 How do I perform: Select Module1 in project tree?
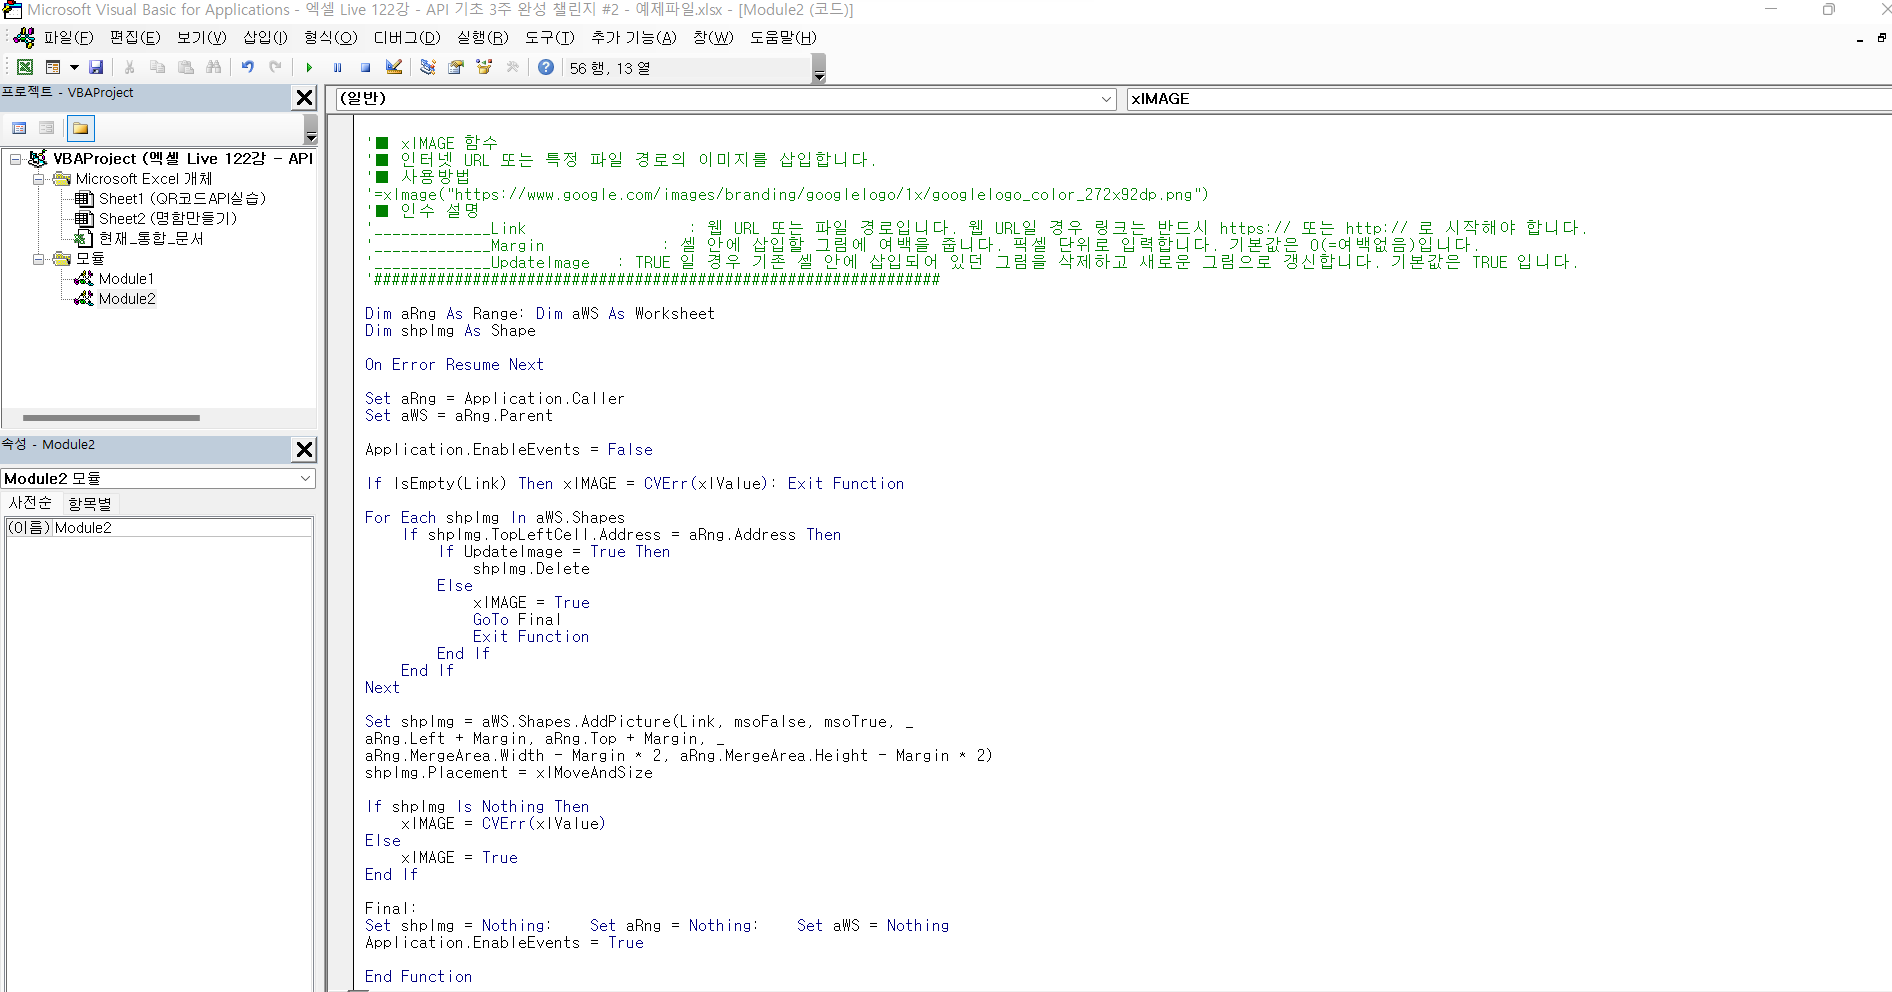click(126, 279)
